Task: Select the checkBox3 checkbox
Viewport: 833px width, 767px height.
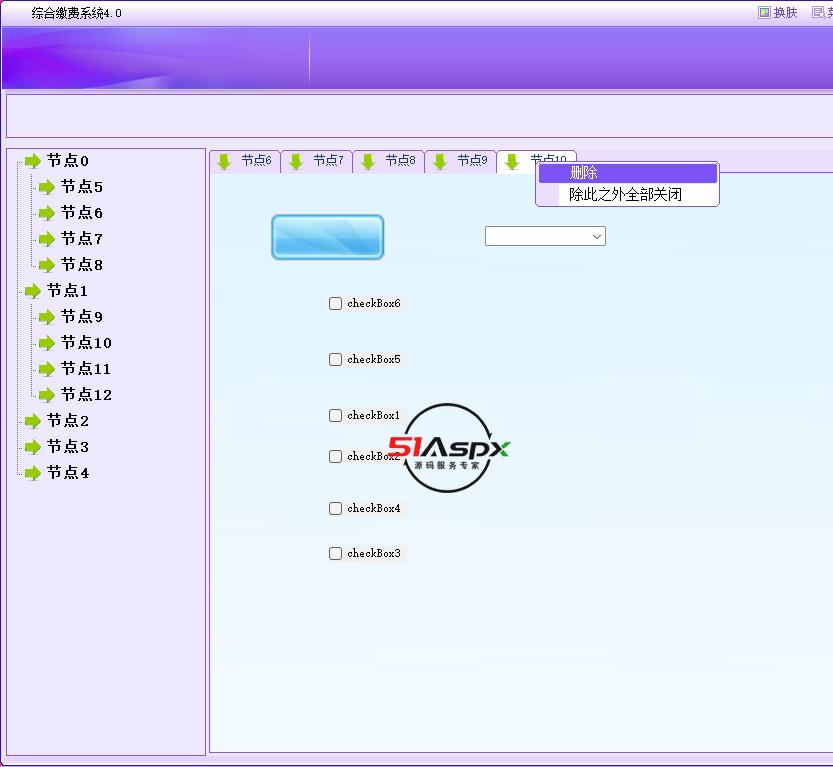Action: [x=335, y=553]
